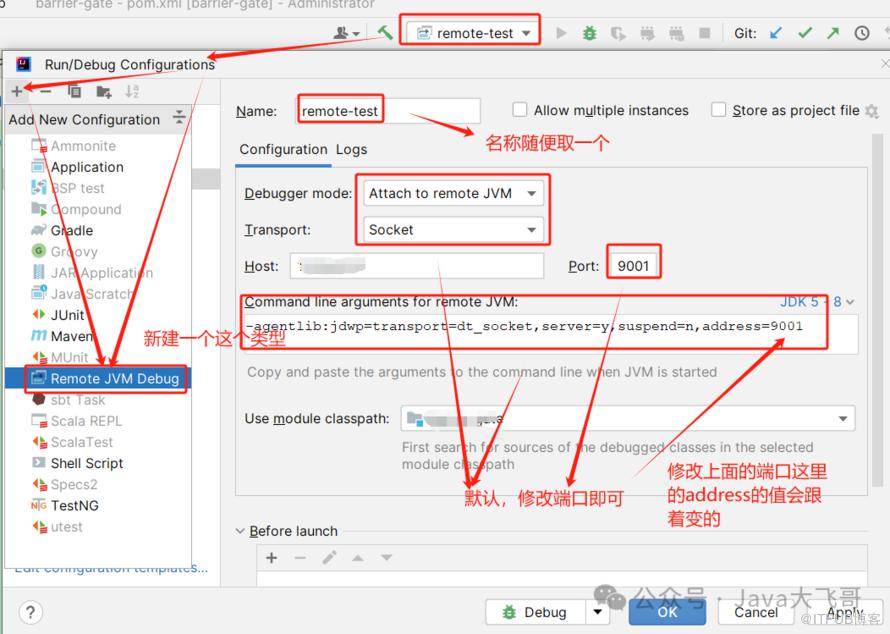Switch to the Logs tab

click(351, 149)
